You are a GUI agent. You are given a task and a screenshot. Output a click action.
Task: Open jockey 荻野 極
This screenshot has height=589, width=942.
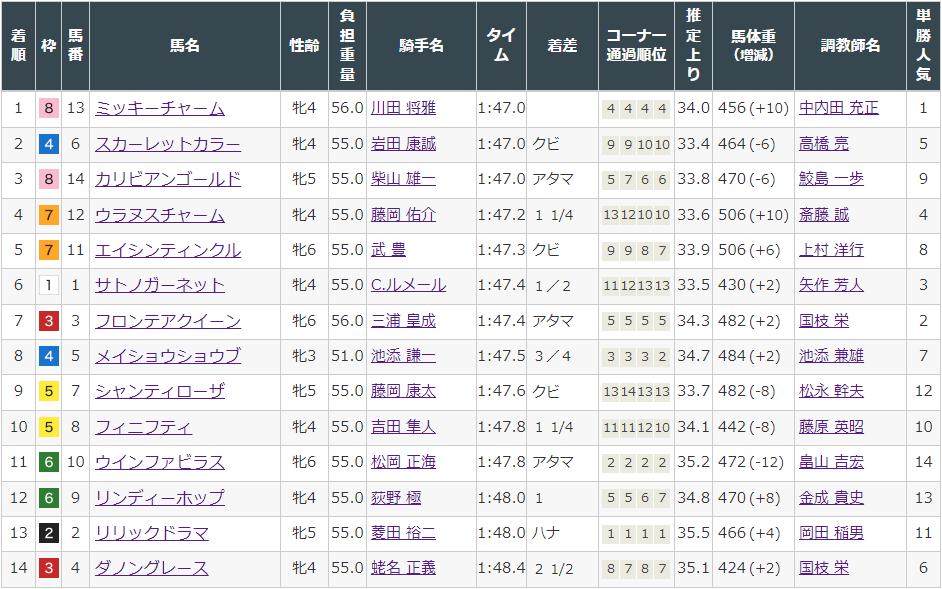click(x=396, y=498)
